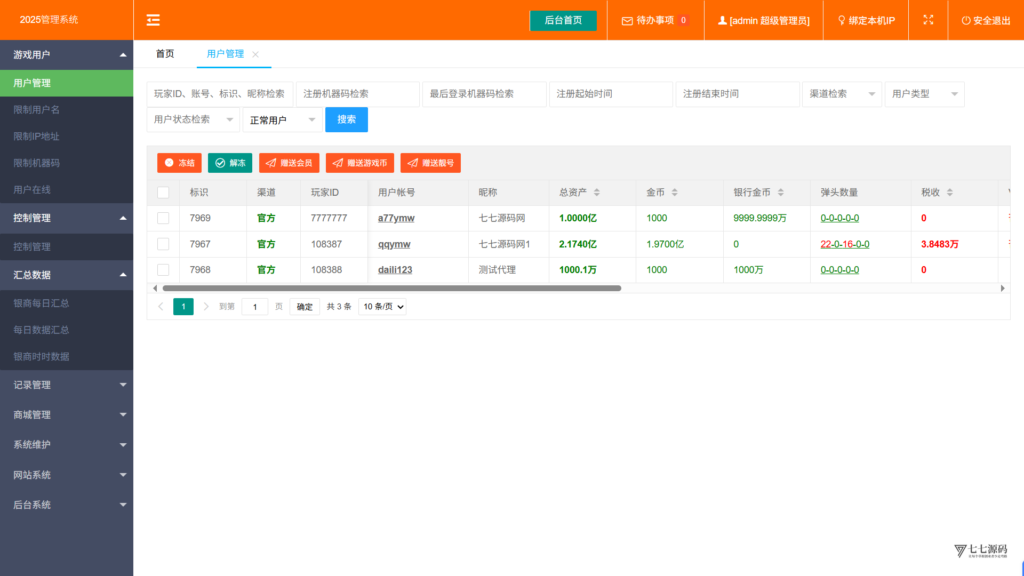The height and width of the screenshot is (576, 1024).
Task: Click the horizontal table scrollbar thumb
Action: (392, 288)
